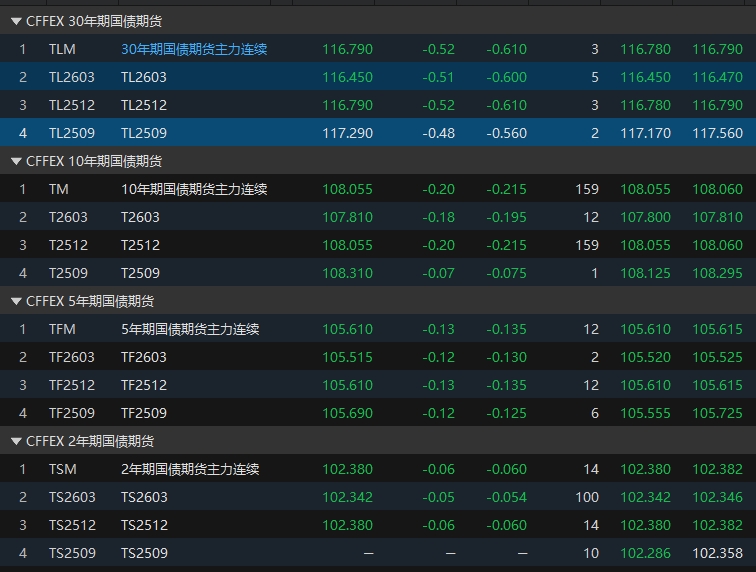Click the TM code cell
The height and width of the screenshot is (572, 756).
pyautogui.click(x=58, y=189)
